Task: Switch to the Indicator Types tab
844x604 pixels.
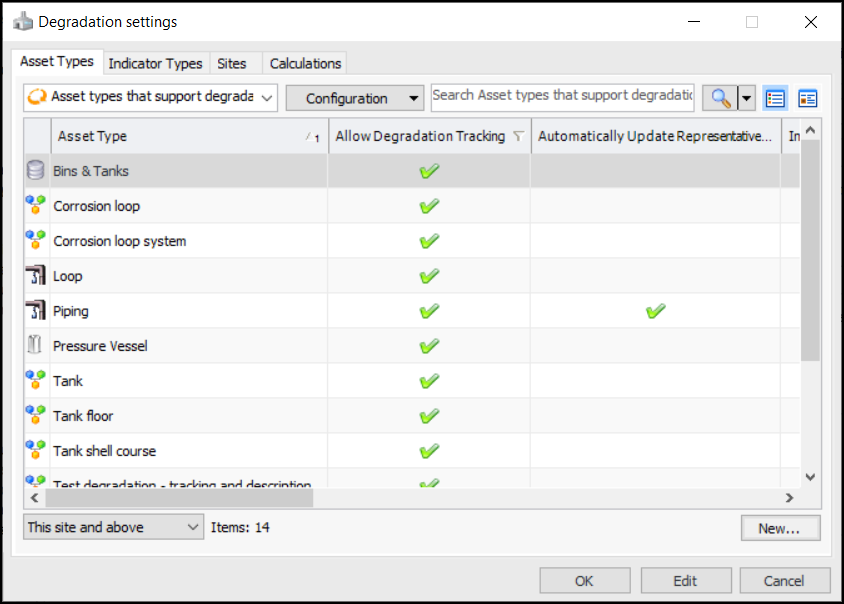Action: 155,63
